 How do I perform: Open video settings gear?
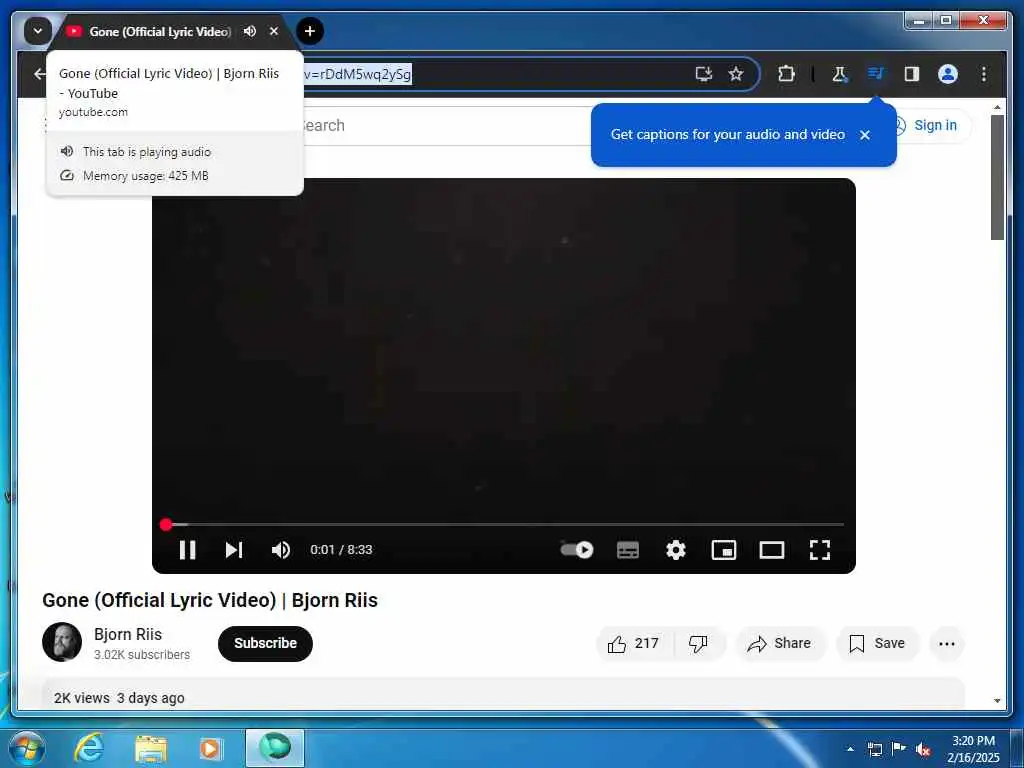click(x=675, y=550)
